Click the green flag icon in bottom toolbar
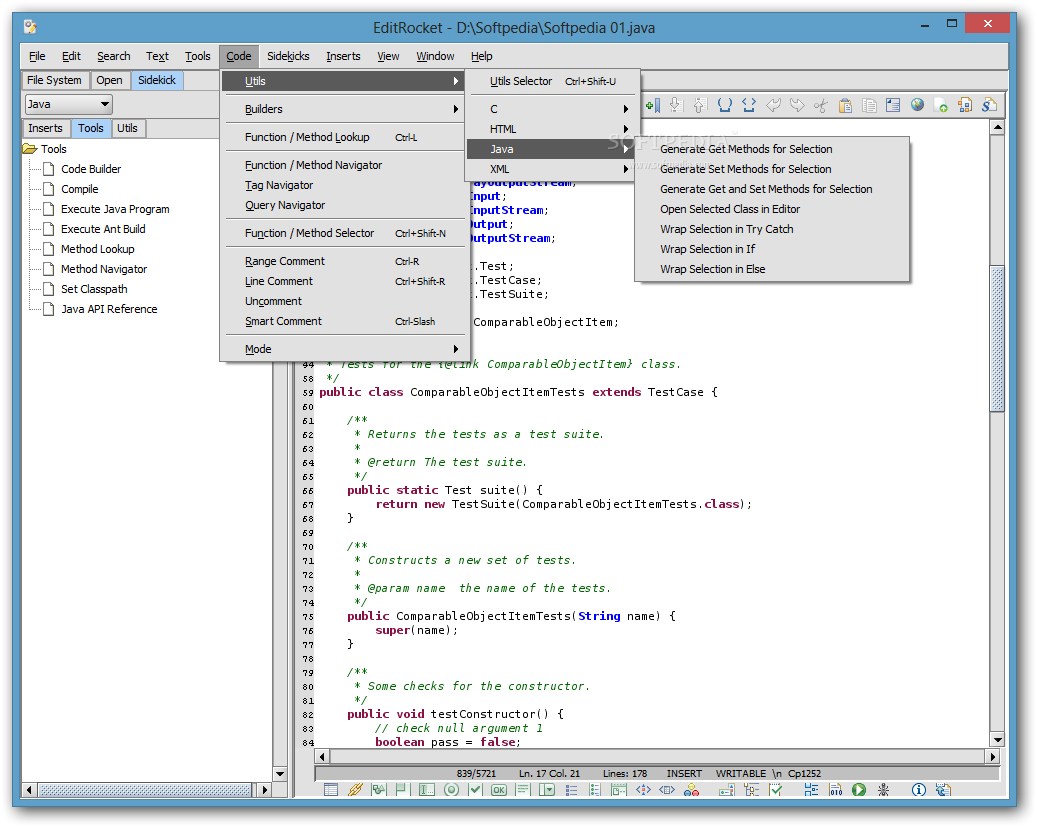Viewport: 1037px width, 827px height. (x=401, y=789)
